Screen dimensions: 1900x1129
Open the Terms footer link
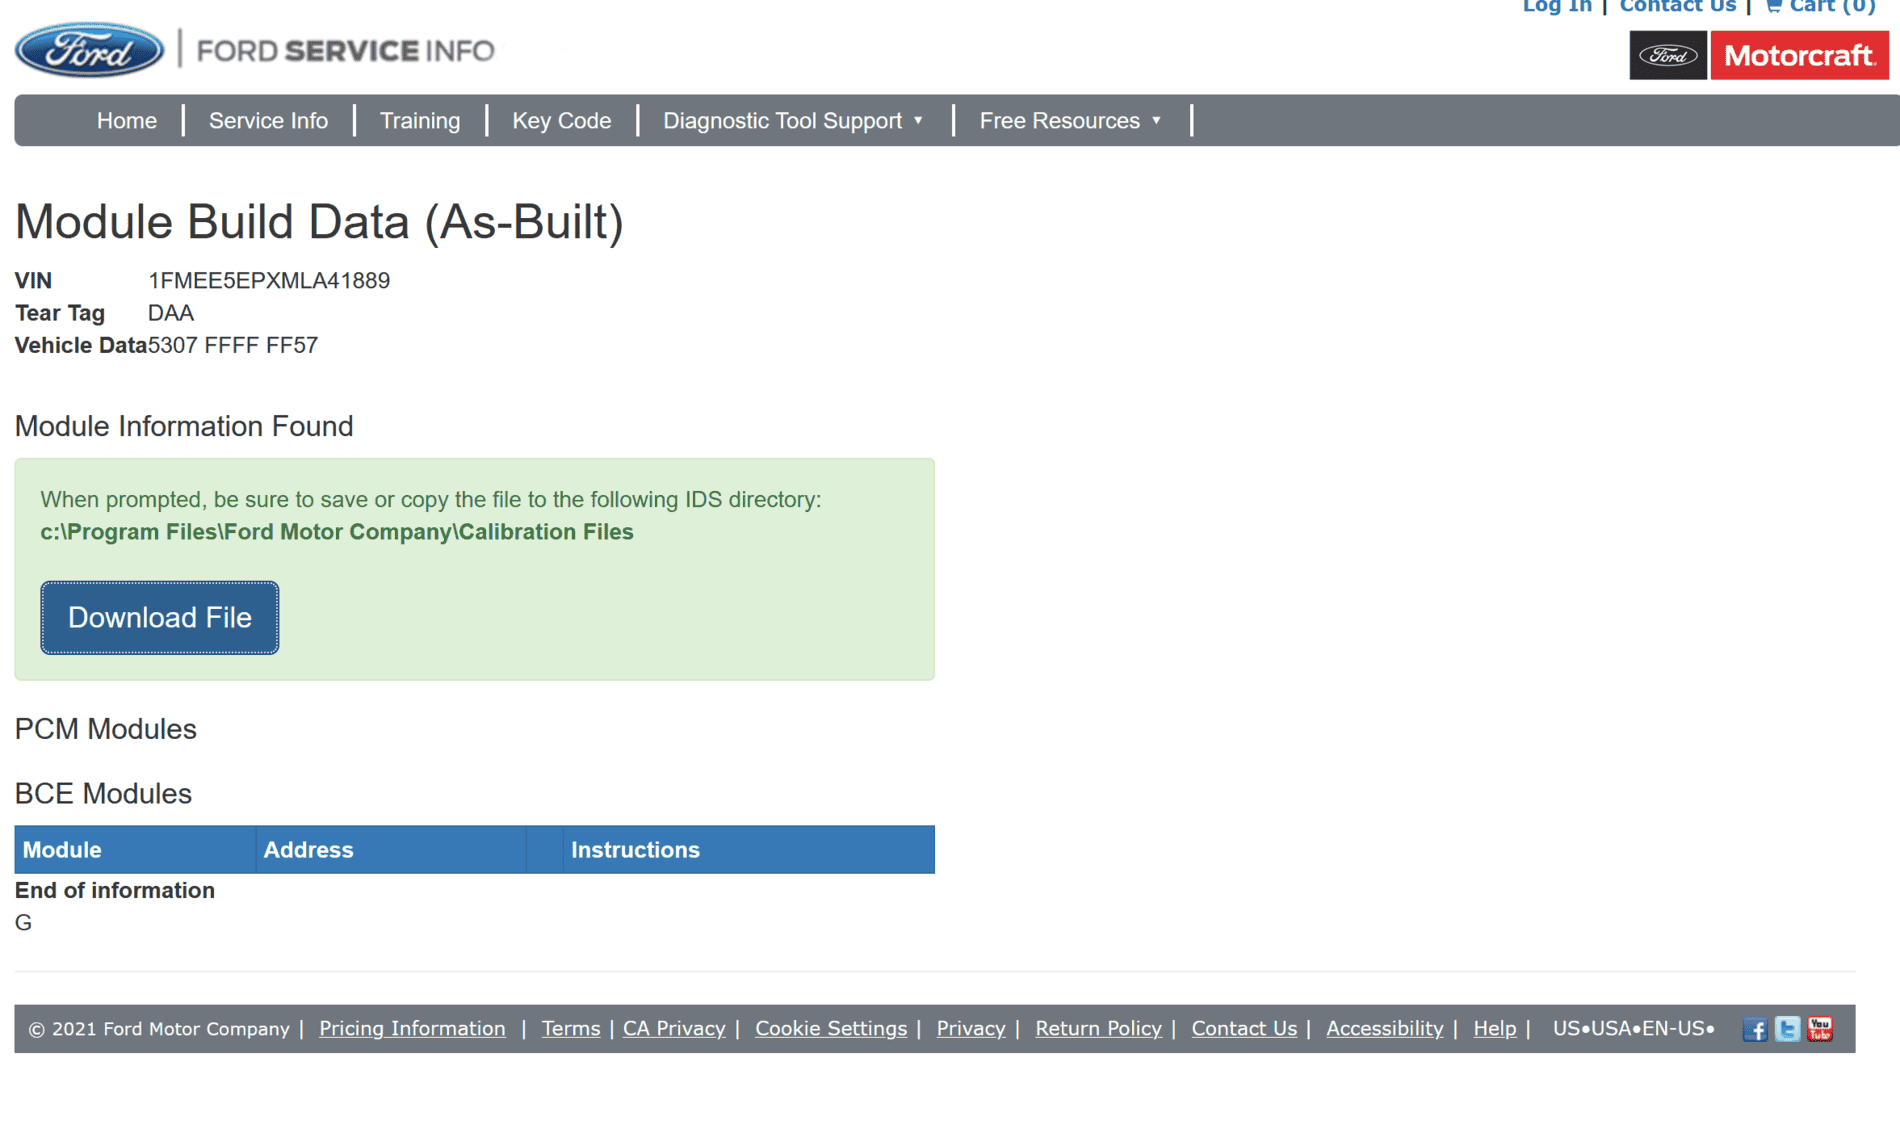click(x=571, y=1029)
